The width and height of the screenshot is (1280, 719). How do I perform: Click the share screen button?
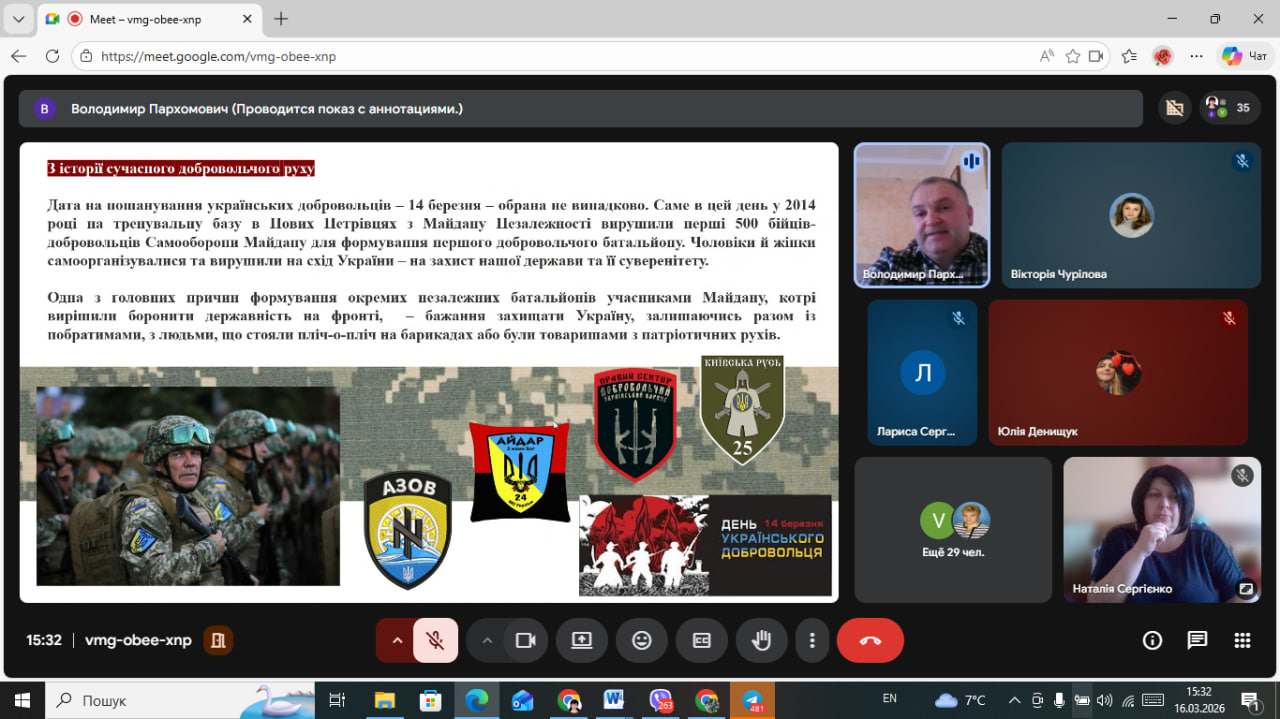point(582,641)
